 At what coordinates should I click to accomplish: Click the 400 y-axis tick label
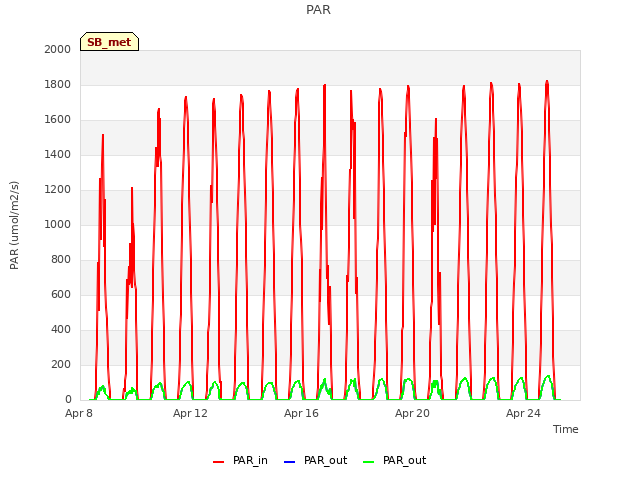[61, 329]
